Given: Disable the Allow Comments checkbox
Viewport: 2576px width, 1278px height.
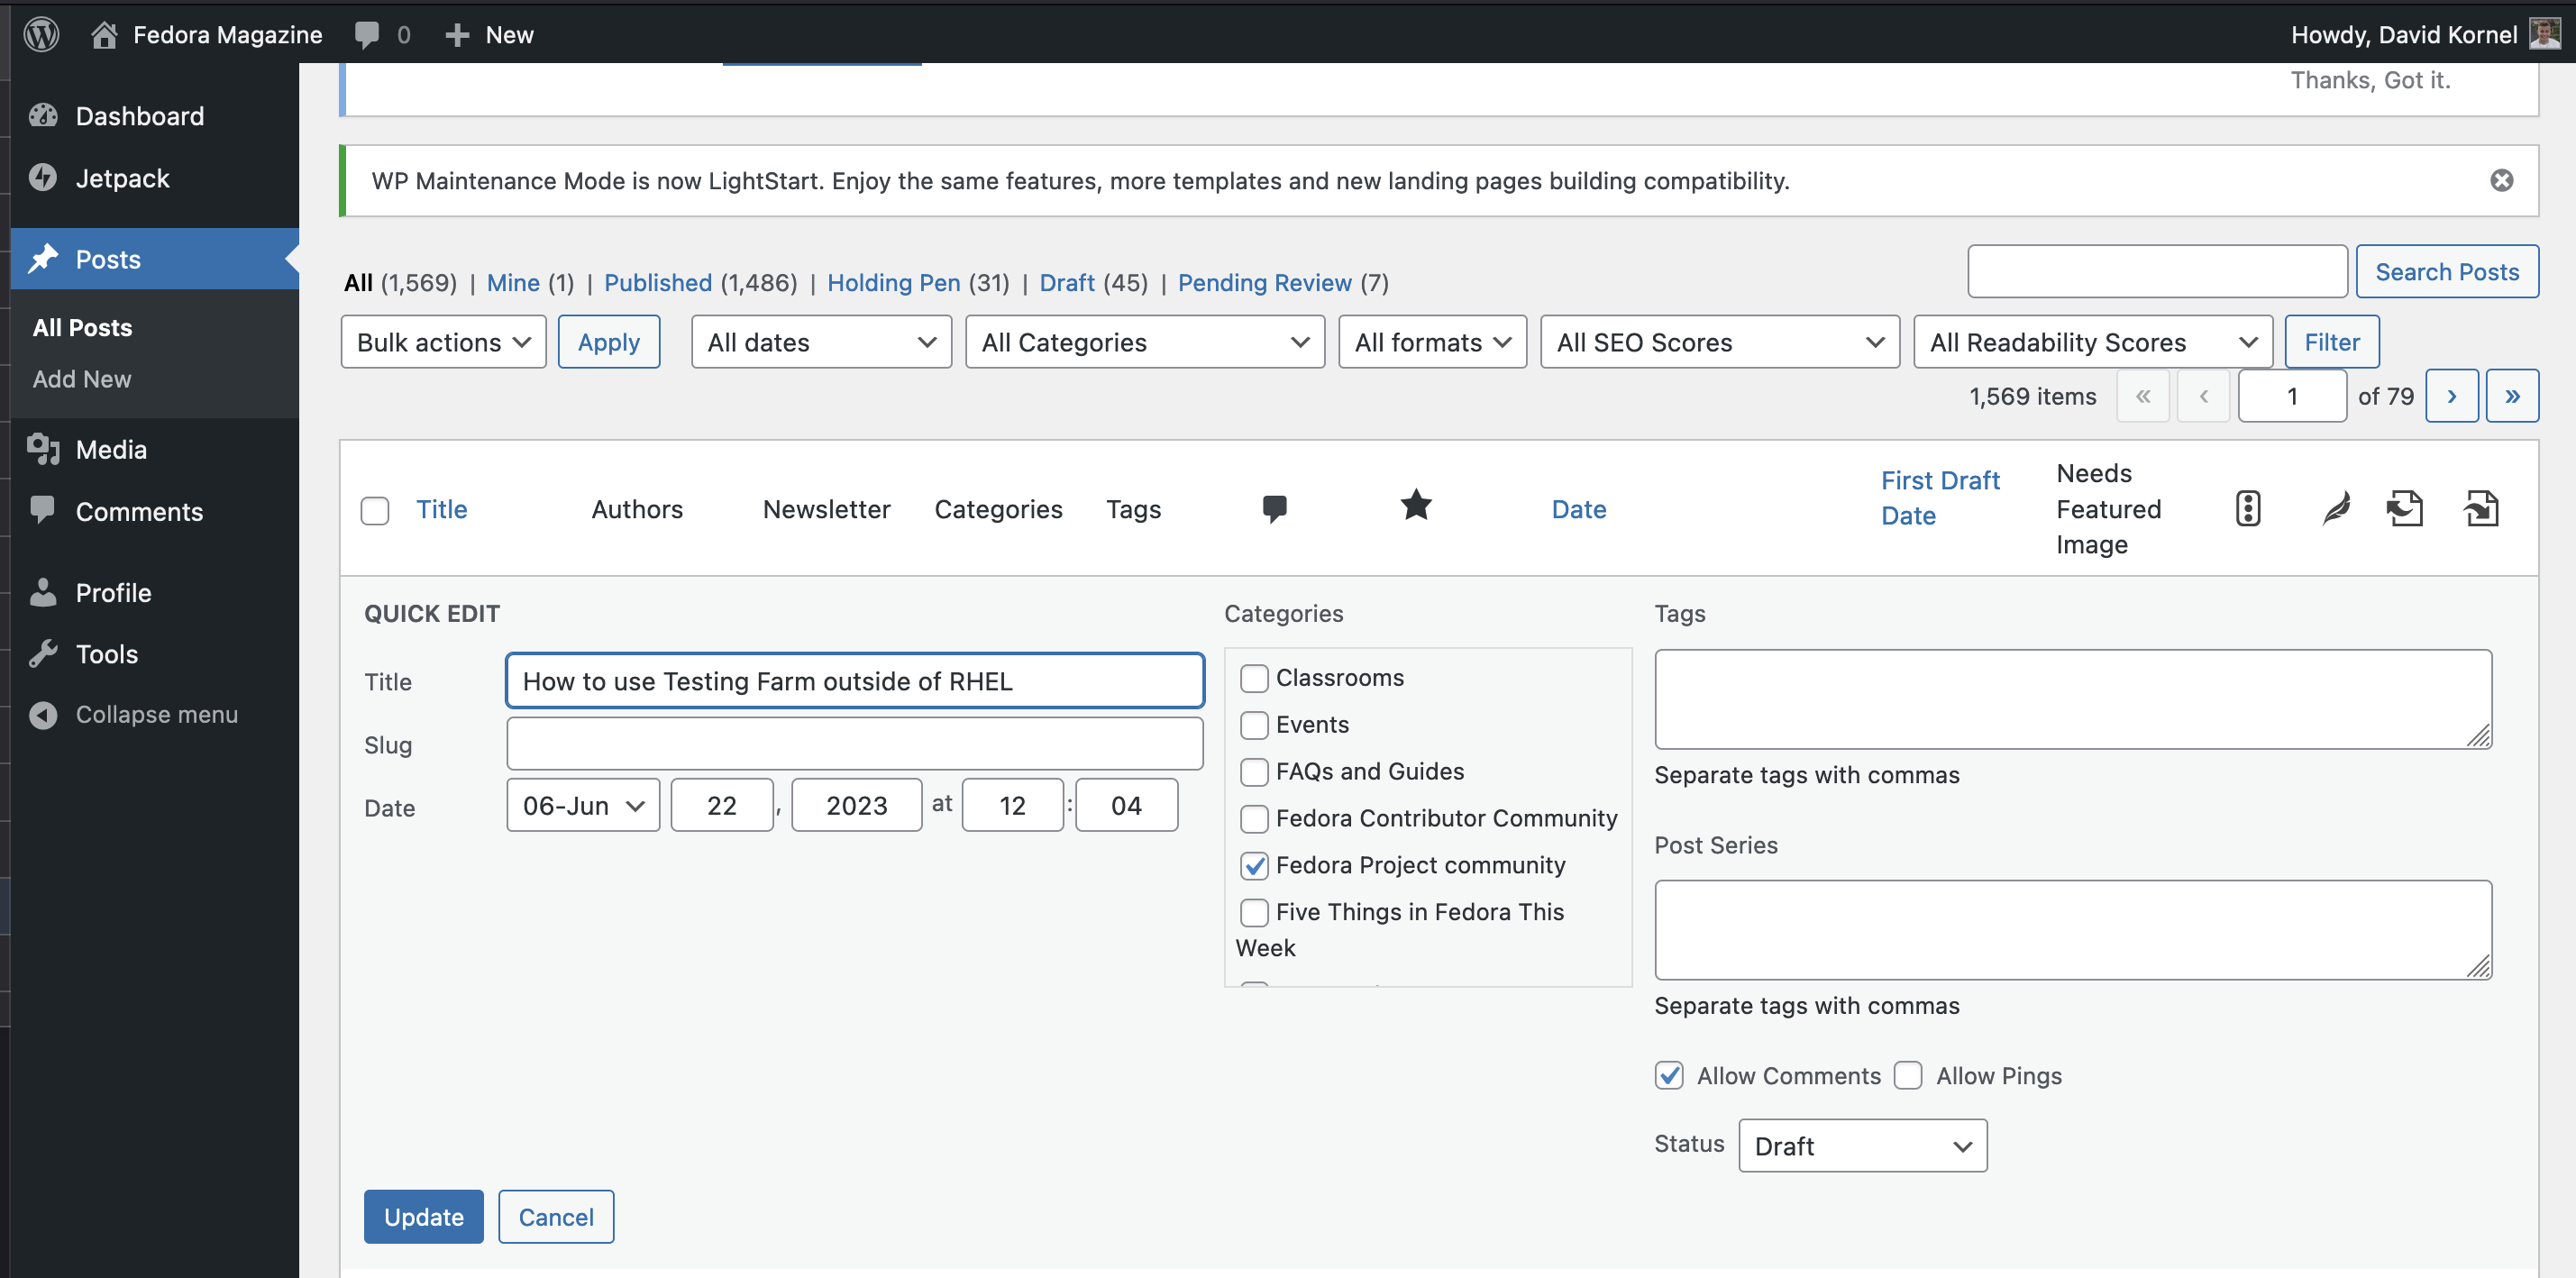Looking at the screenshot, I should click(1669, 1075).
